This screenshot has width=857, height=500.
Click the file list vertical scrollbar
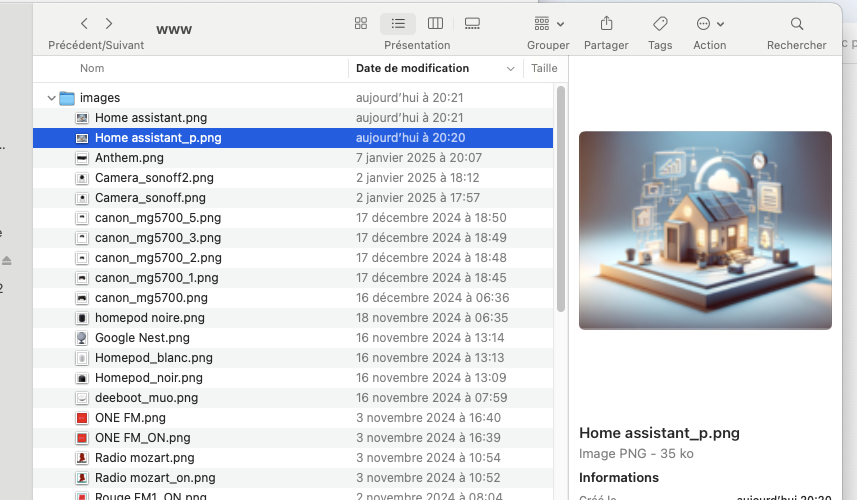[x=561, y=199]
